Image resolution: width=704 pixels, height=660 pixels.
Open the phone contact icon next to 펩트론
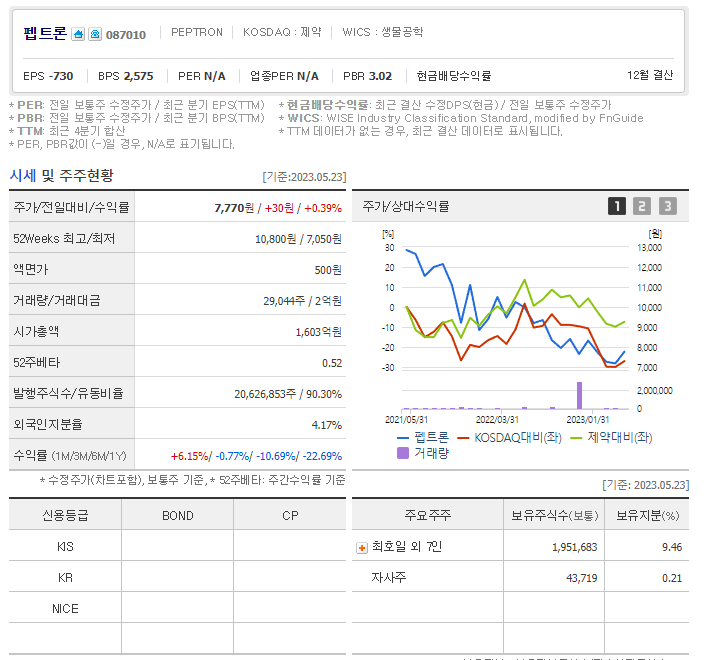click(x=95, y=34)
